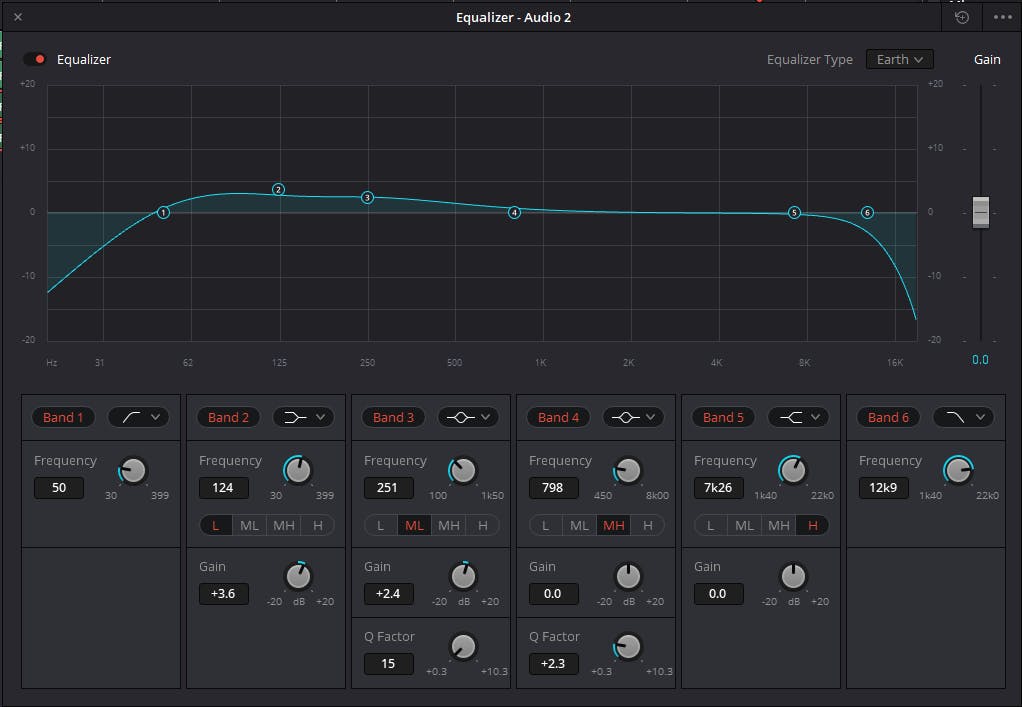Click Band 2 frequency field showing 124
1022x707 pixels.
tap(224, 487)
